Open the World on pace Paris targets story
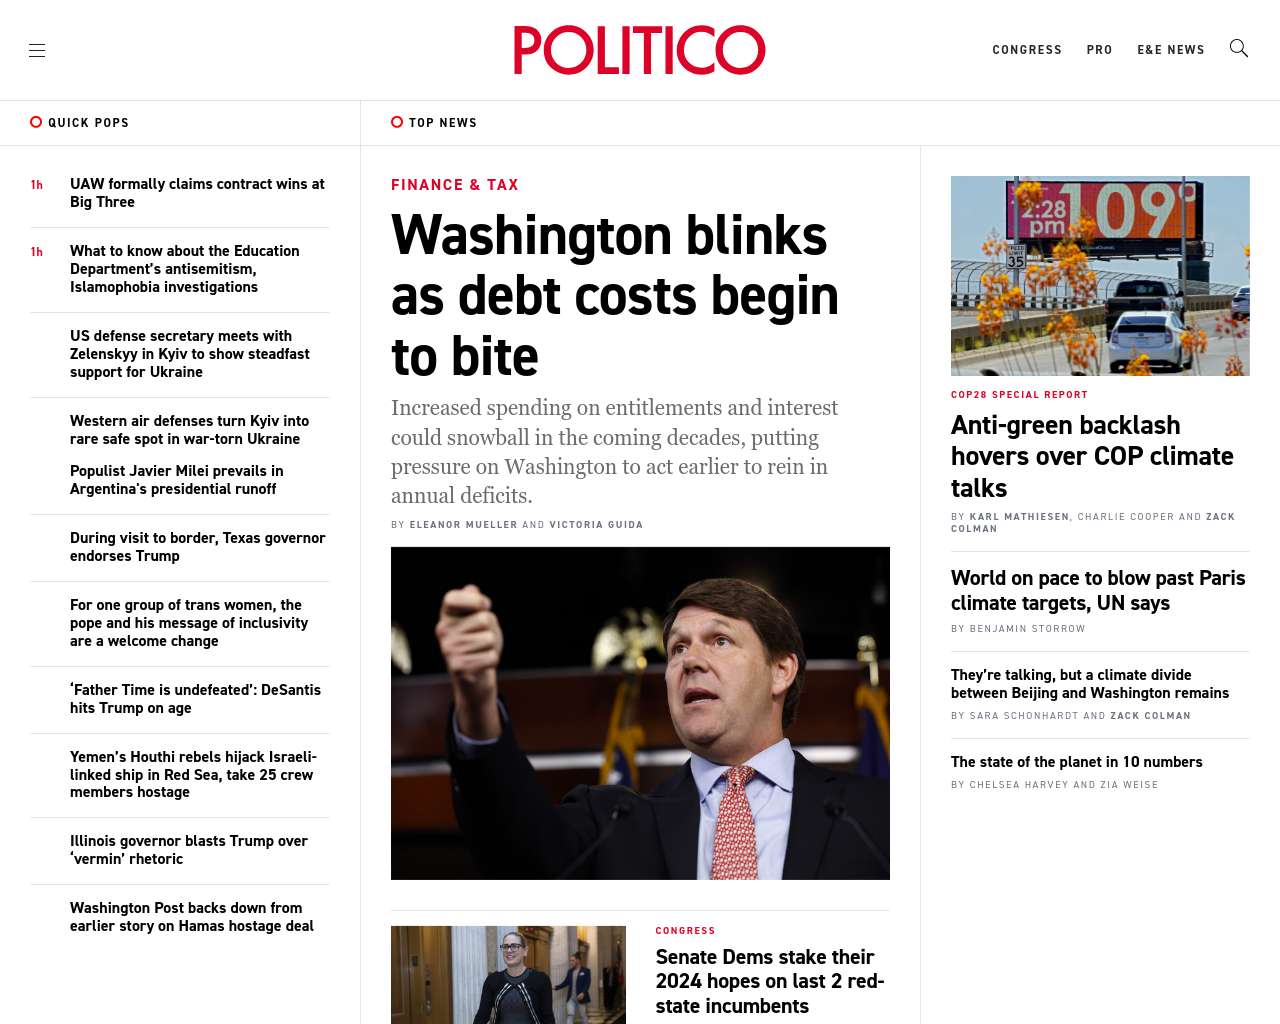1280x1024 pixels. (1098, 590)
